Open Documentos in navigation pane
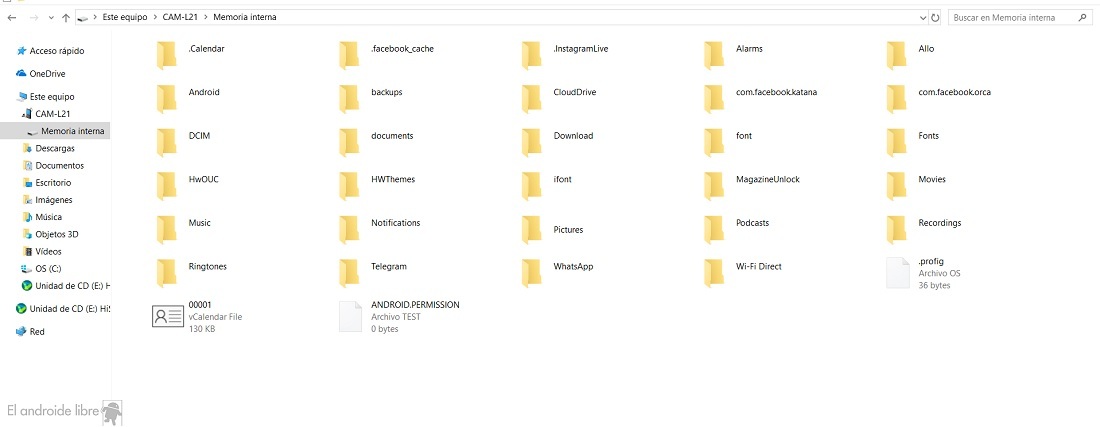The width and height of the screenshot is (1100, 427). (53, 165)
